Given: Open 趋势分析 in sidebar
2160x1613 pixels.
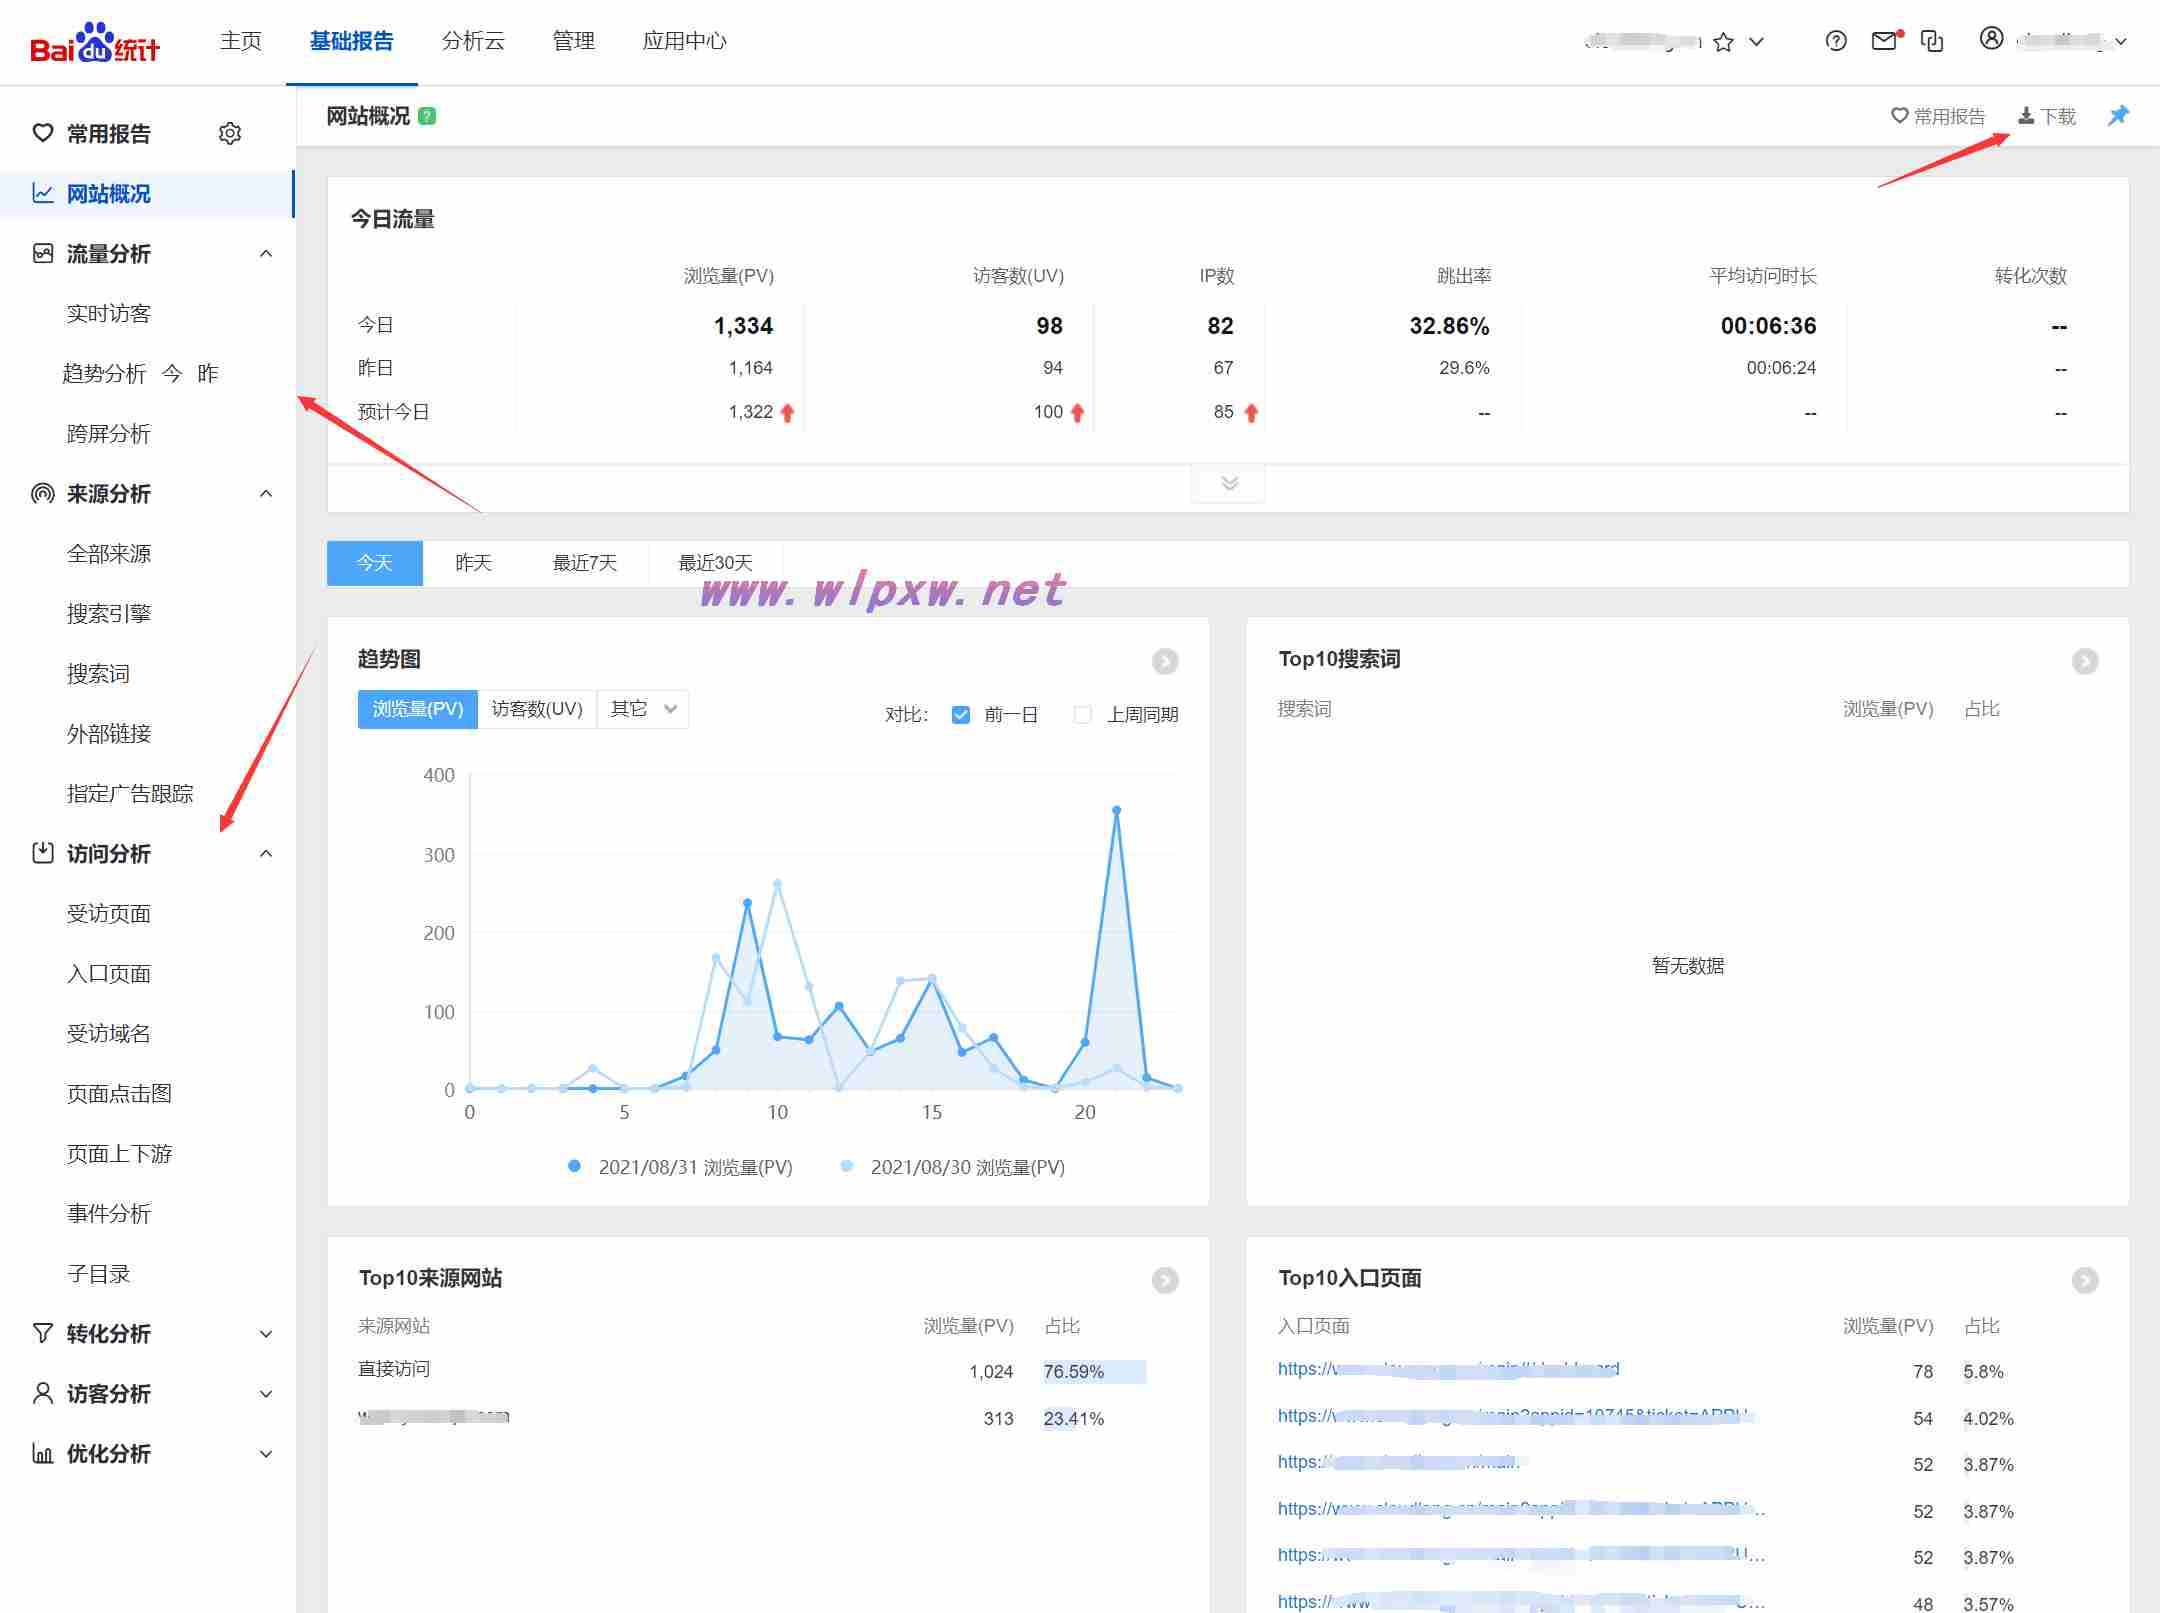Looking at the screenshot, I should click(104, 373).
